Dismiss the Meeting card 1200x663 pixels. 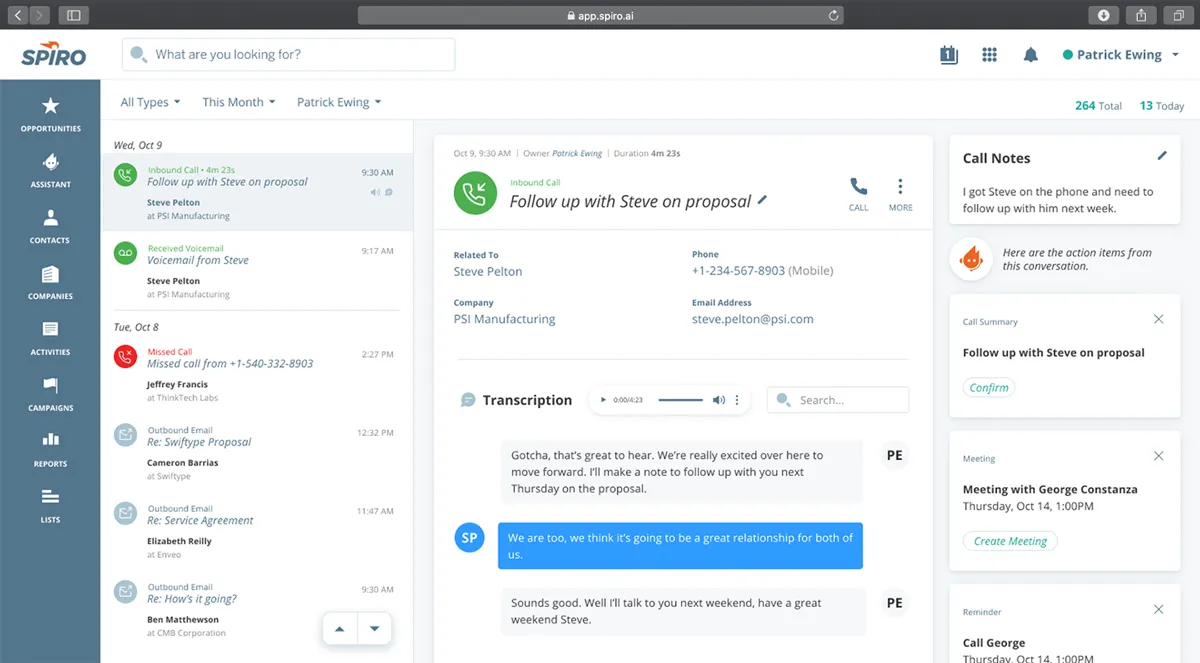tap(1158, 456)
